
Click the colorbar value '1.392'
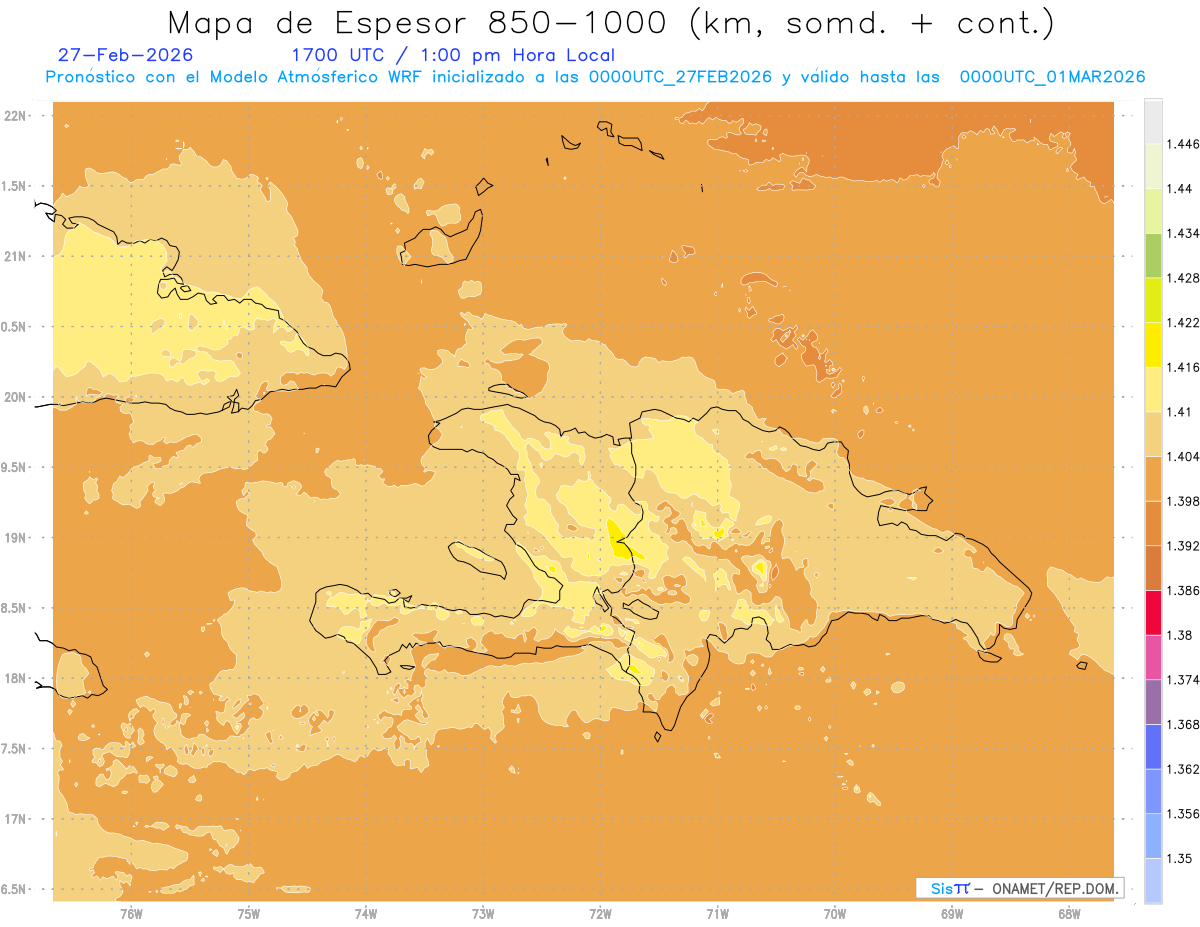pos(1185,546)
